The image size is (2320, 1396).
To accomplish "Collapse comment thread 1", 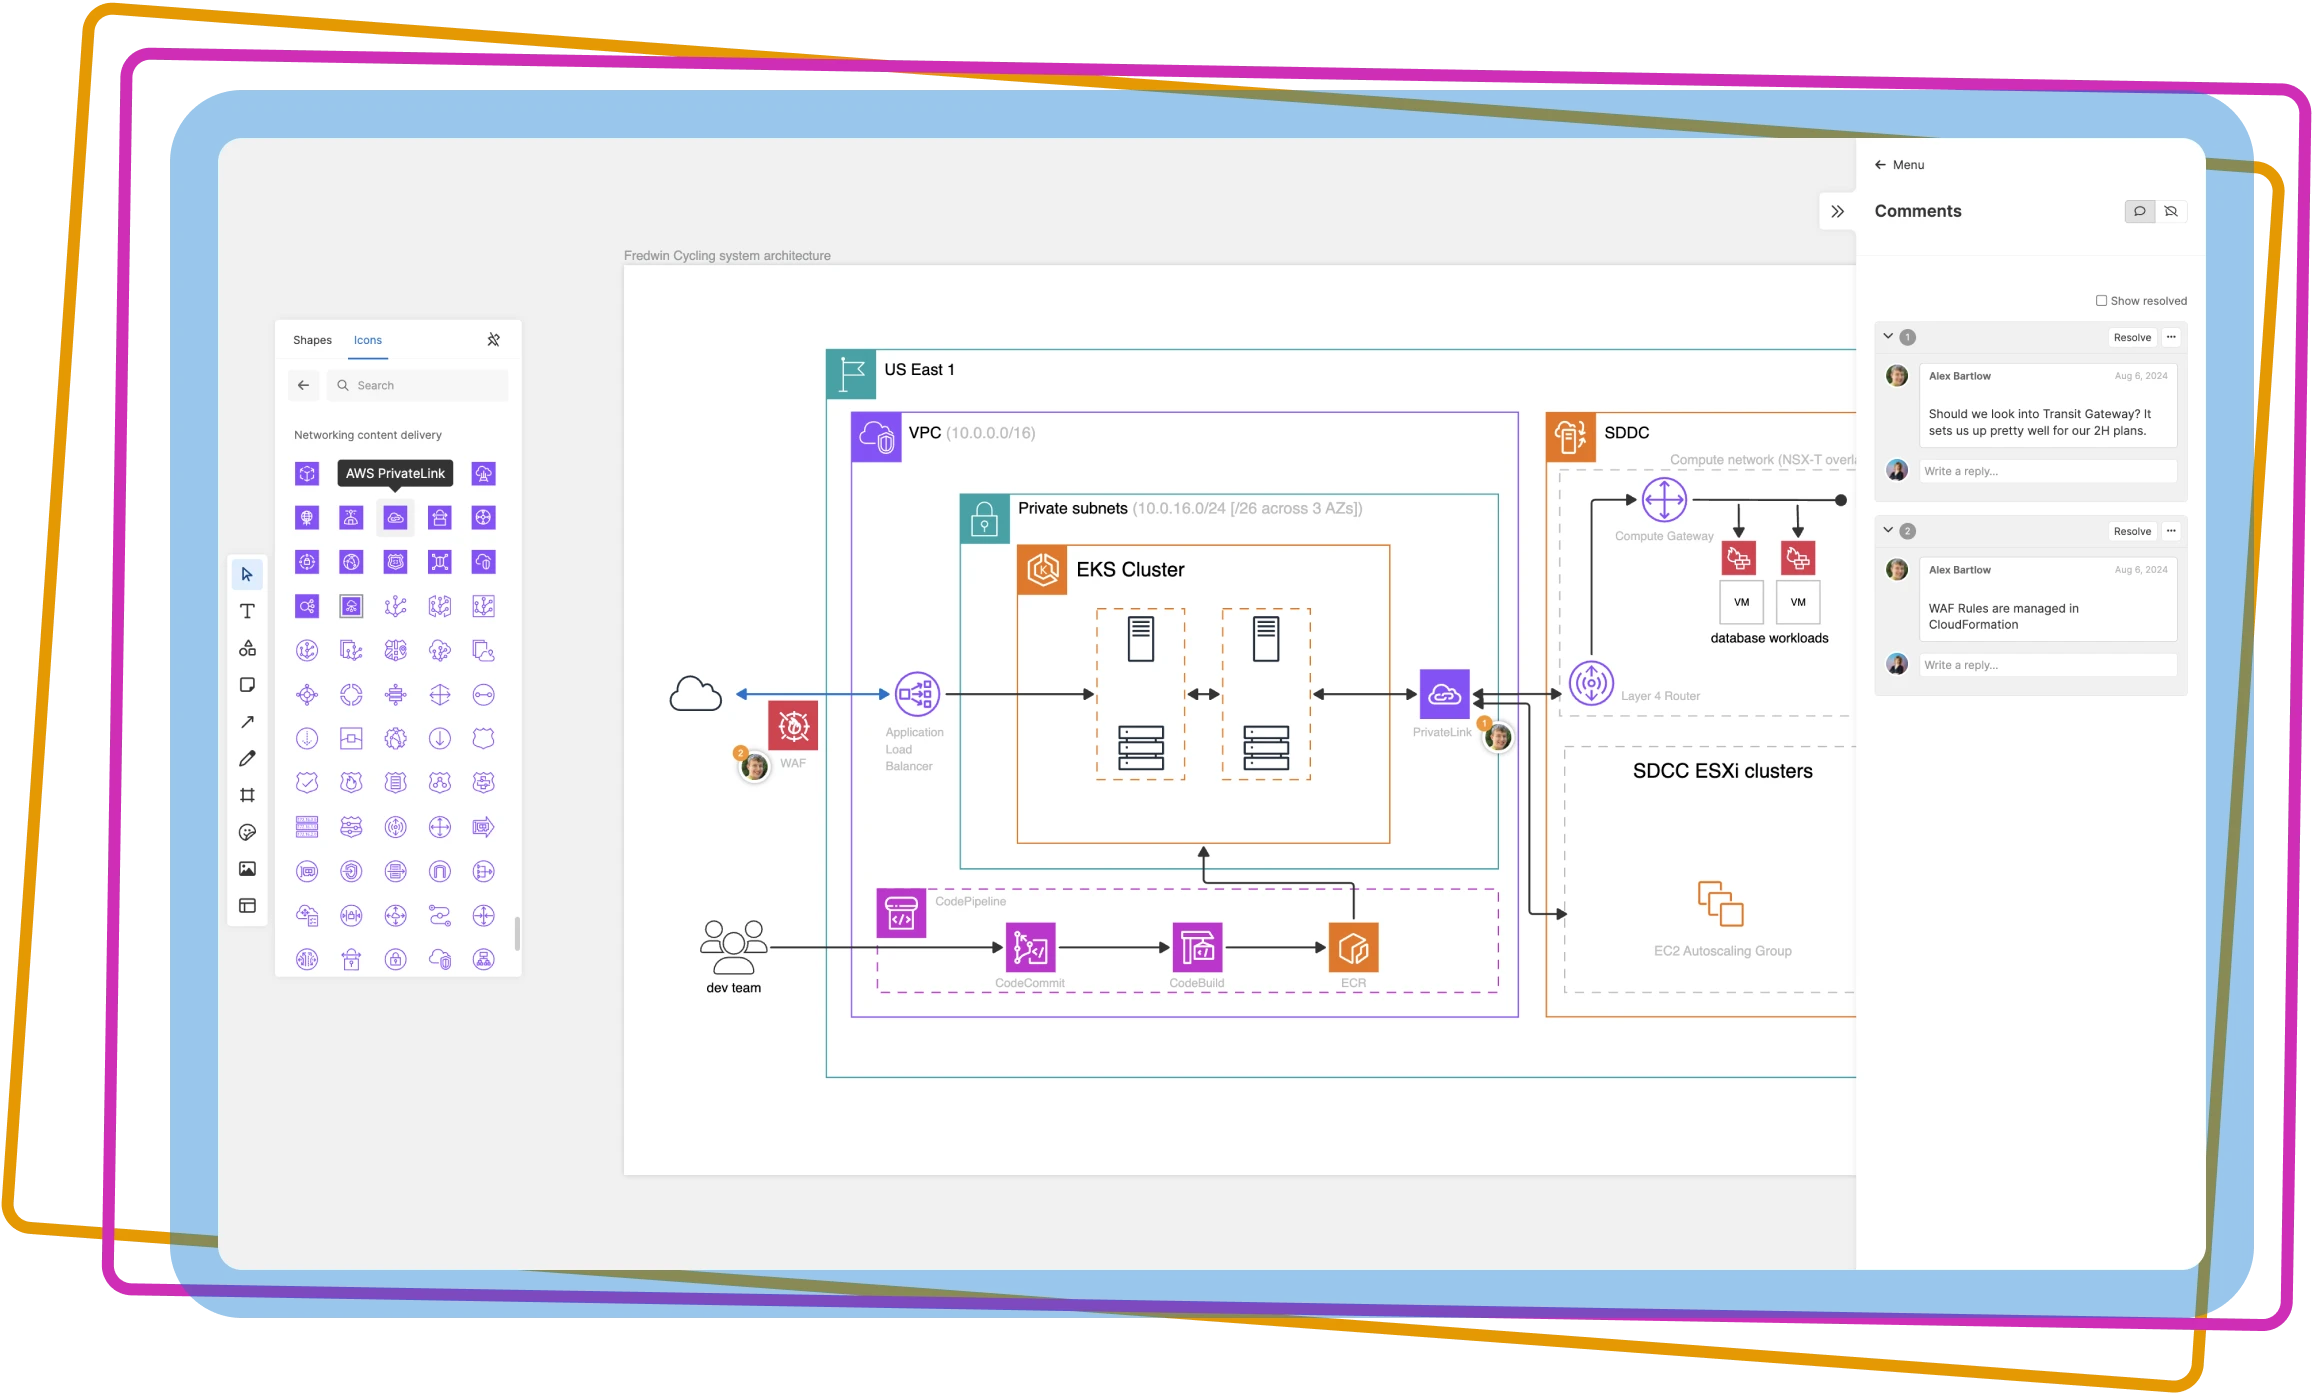I will (1888, 337).
